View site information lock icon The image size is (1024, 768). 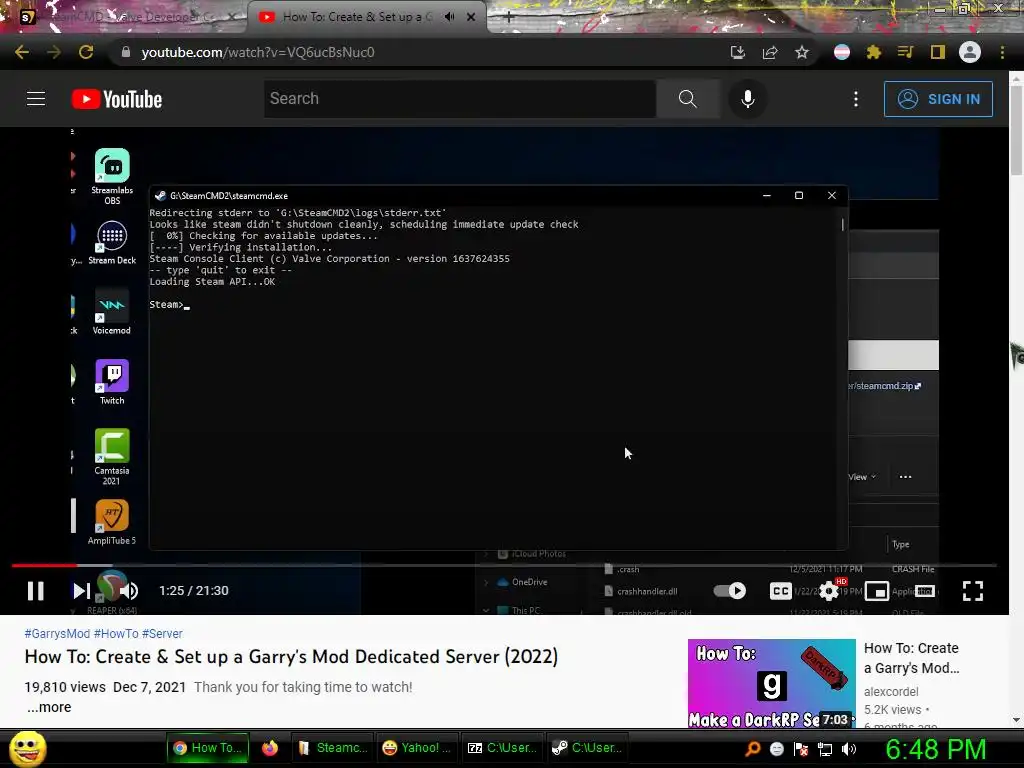click(126, 52)
